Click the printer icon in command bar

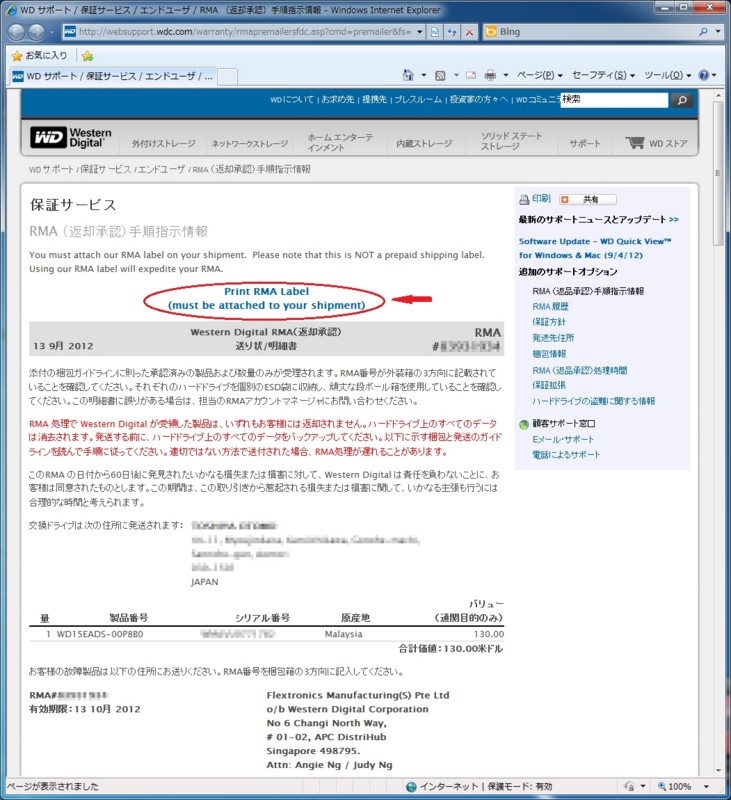[490, 76]
